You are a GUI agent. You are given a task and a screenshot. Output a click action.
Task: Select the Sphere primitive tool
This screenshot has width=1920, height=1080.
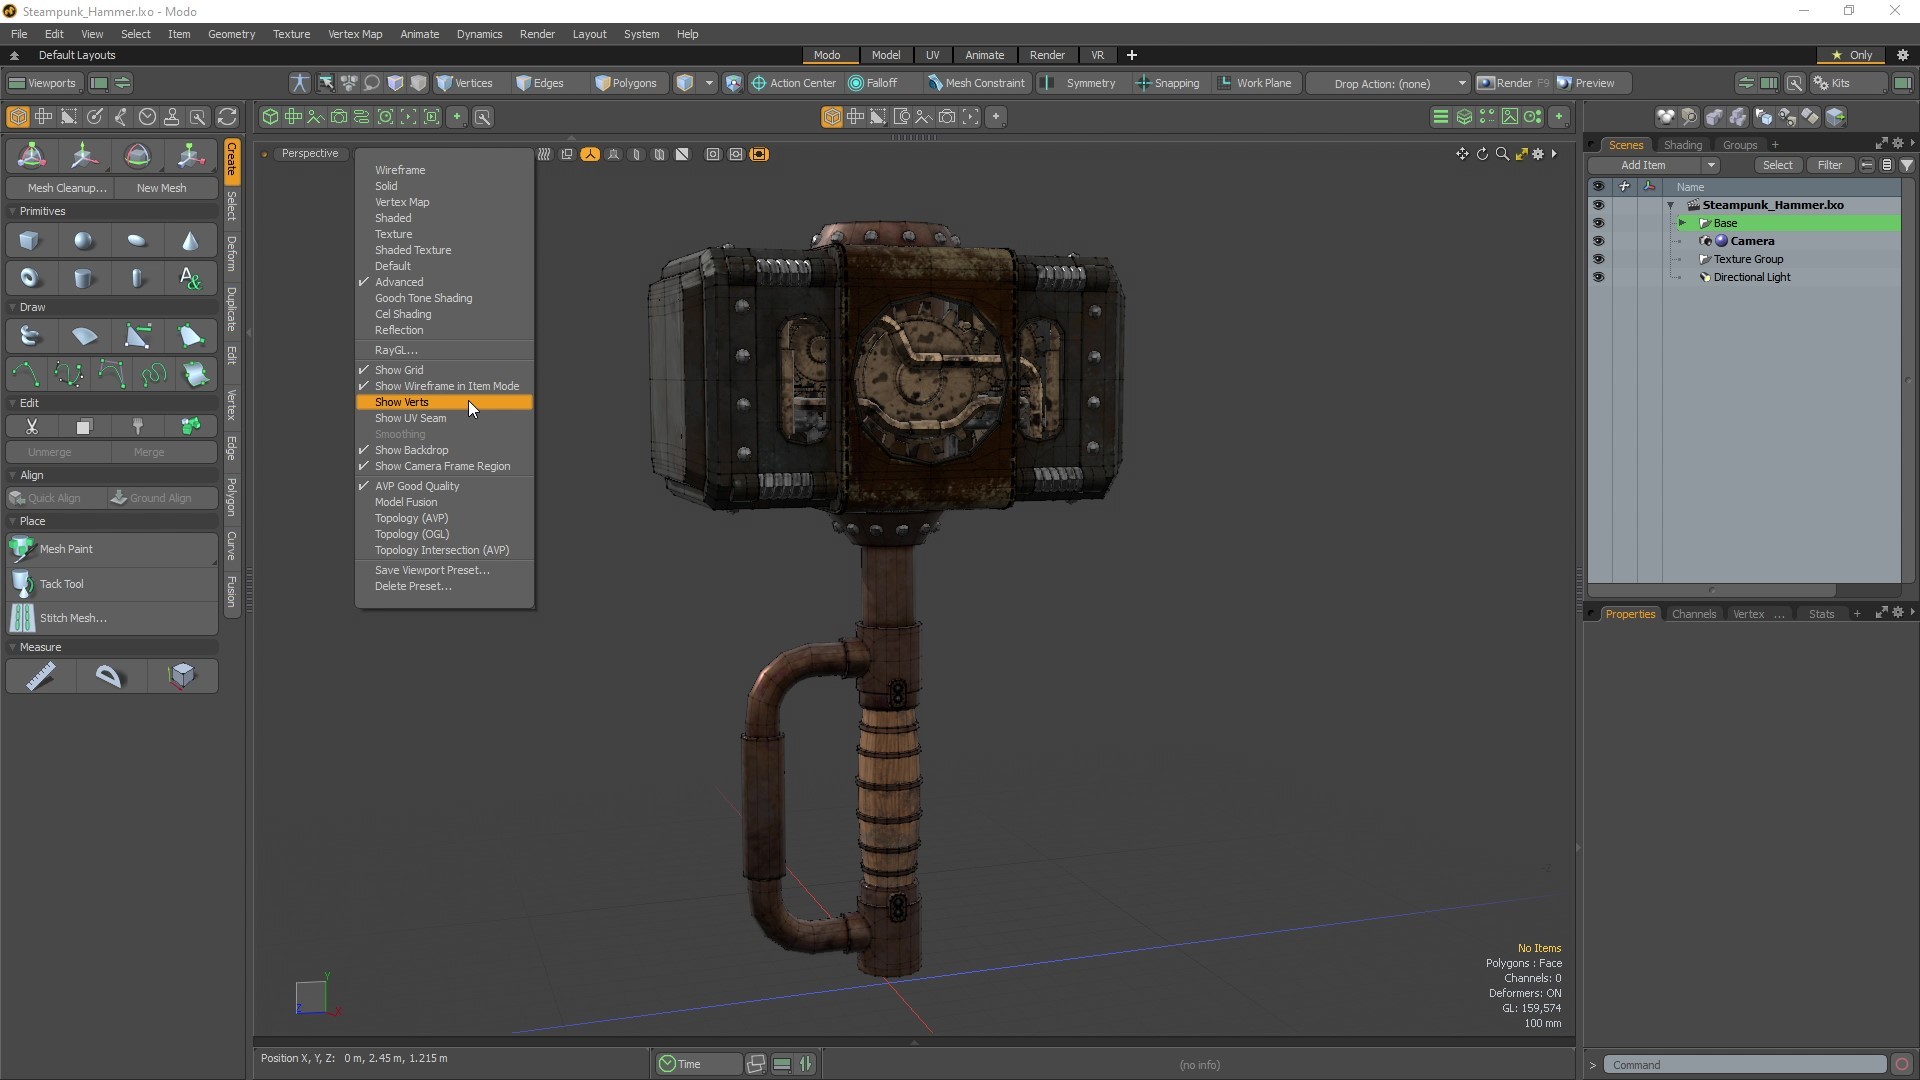point(83,240)
